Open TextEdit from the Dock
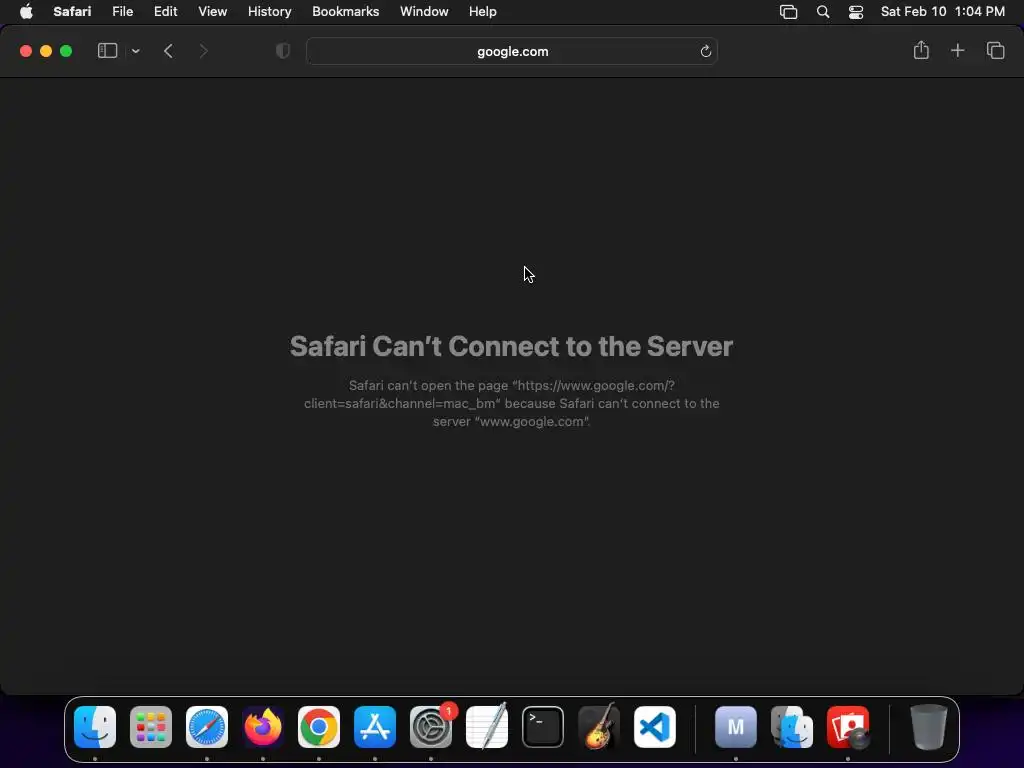Image resolution: width=1024 pixels, height=768 pixels. coord(487,727)
